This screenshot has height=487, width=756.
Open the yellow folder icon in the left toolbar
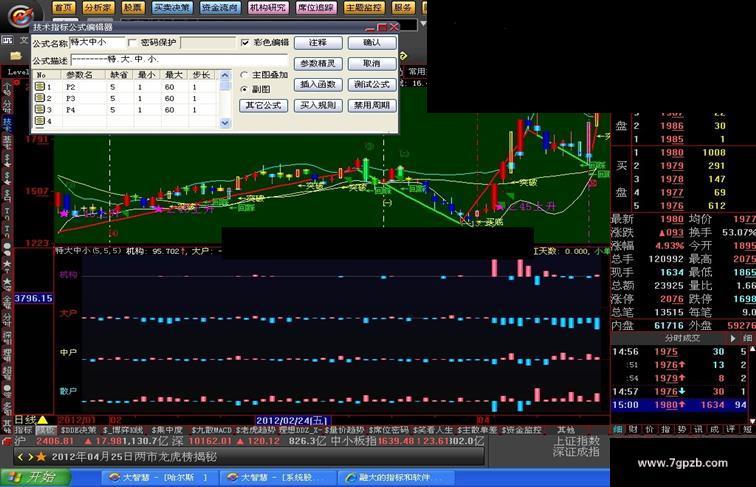[x=16, y=56]
